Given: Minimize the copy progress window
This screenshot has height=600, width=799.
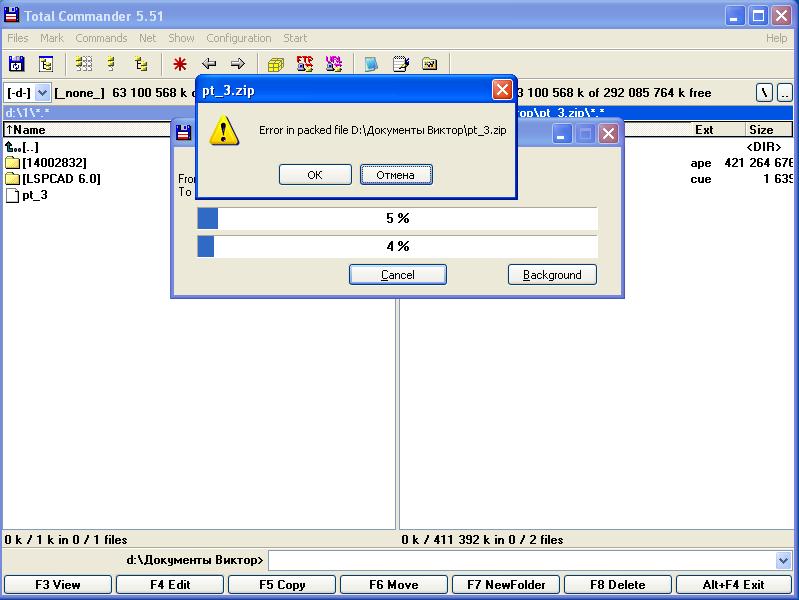Looking at the screenshot, I should point(562,135).
